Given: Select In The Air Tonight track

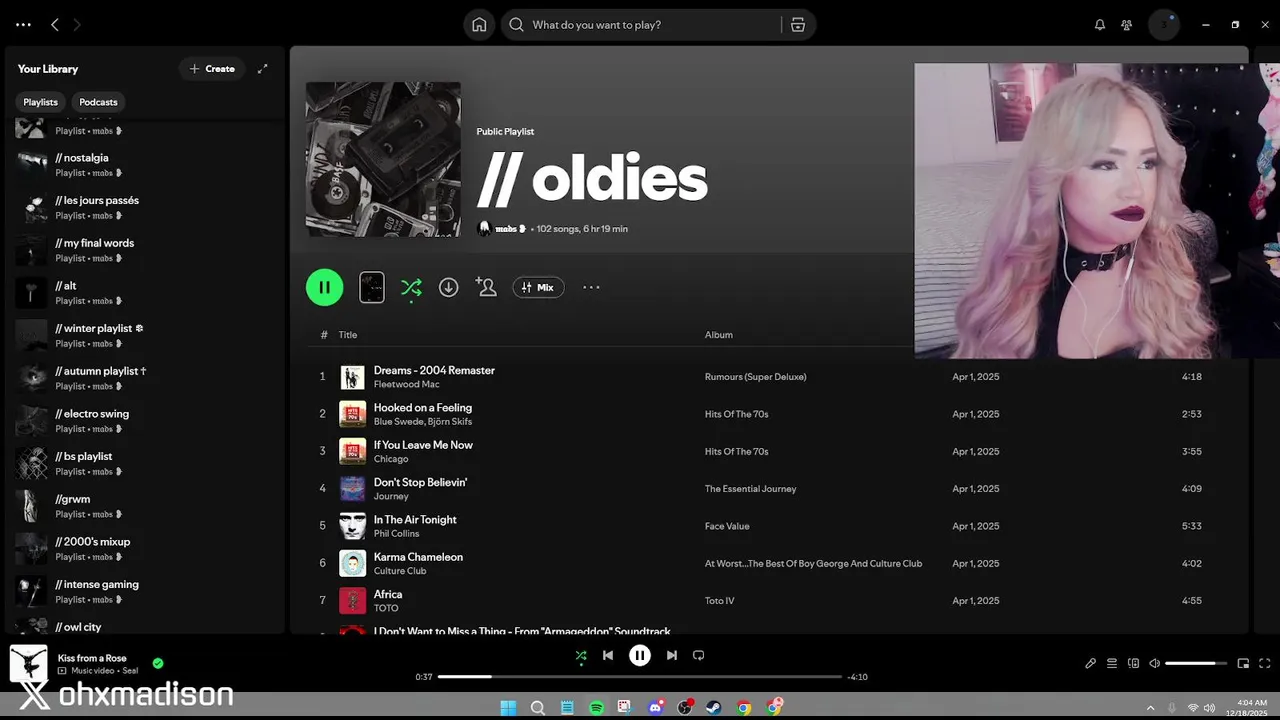Looking at the screenshot, I should tap(415, 519).
